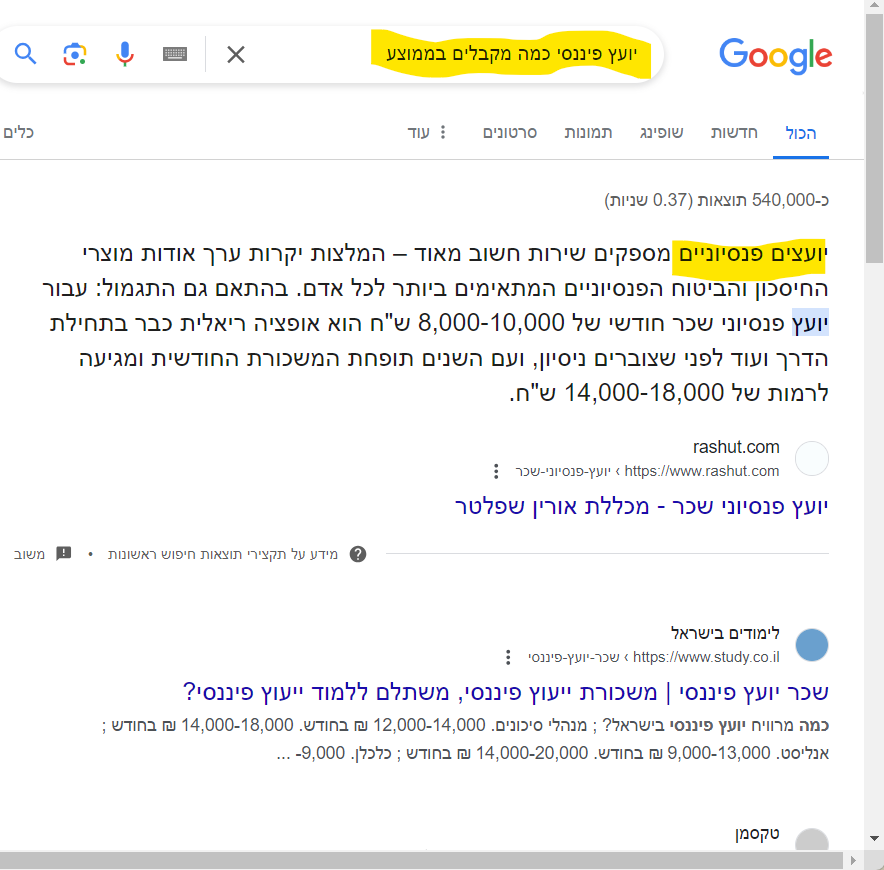884x870 pixels.
Task: Click the rashut.com site favicon
Action: click(812, 458)
